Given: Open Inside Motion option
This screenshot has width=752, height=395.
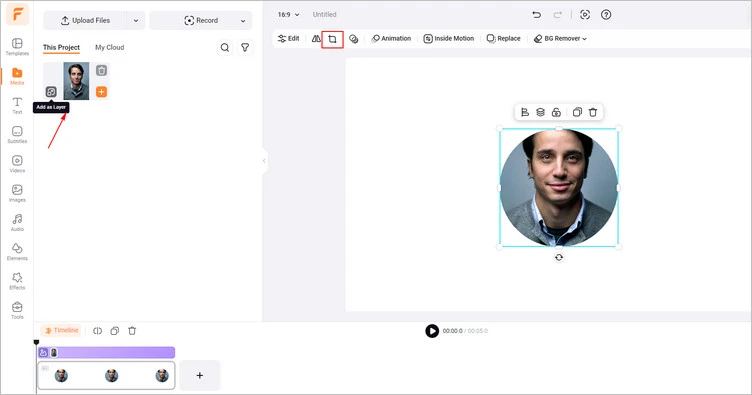Looking at the screenshot, I should [449, 38].
